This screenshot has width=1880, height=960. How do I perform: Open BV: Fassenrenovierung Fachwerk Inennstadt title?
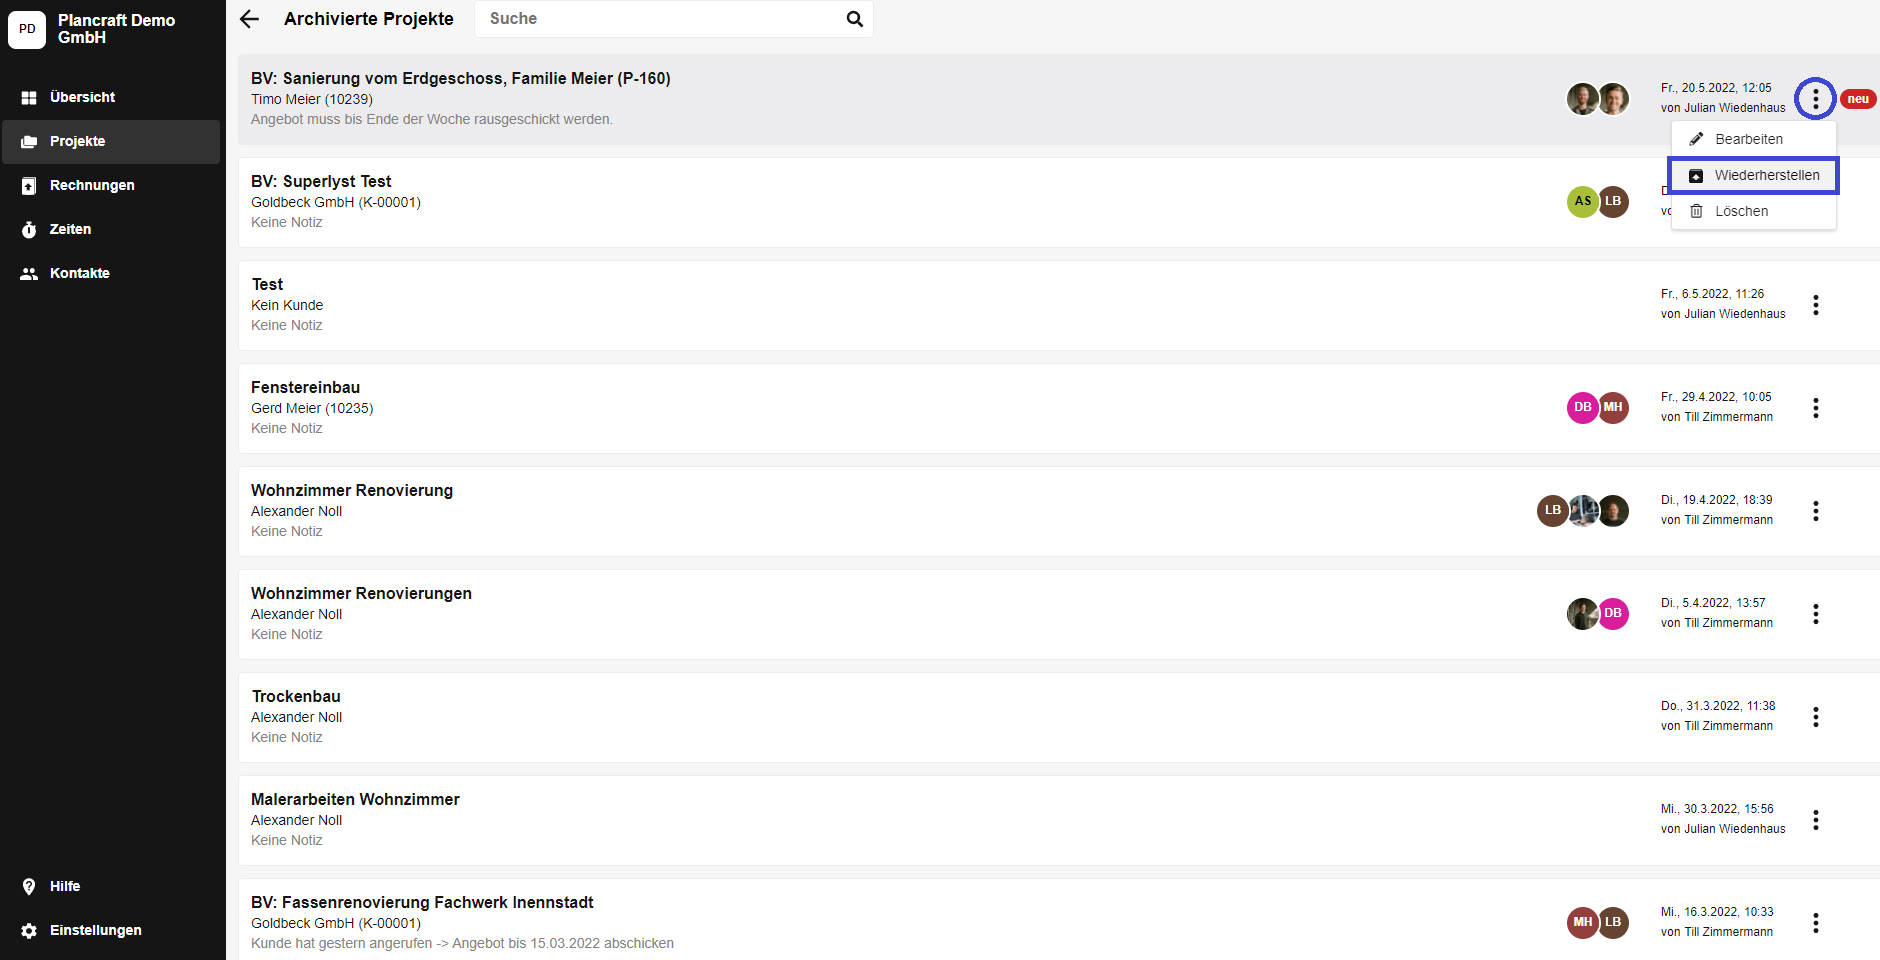(x=422, y=903)
